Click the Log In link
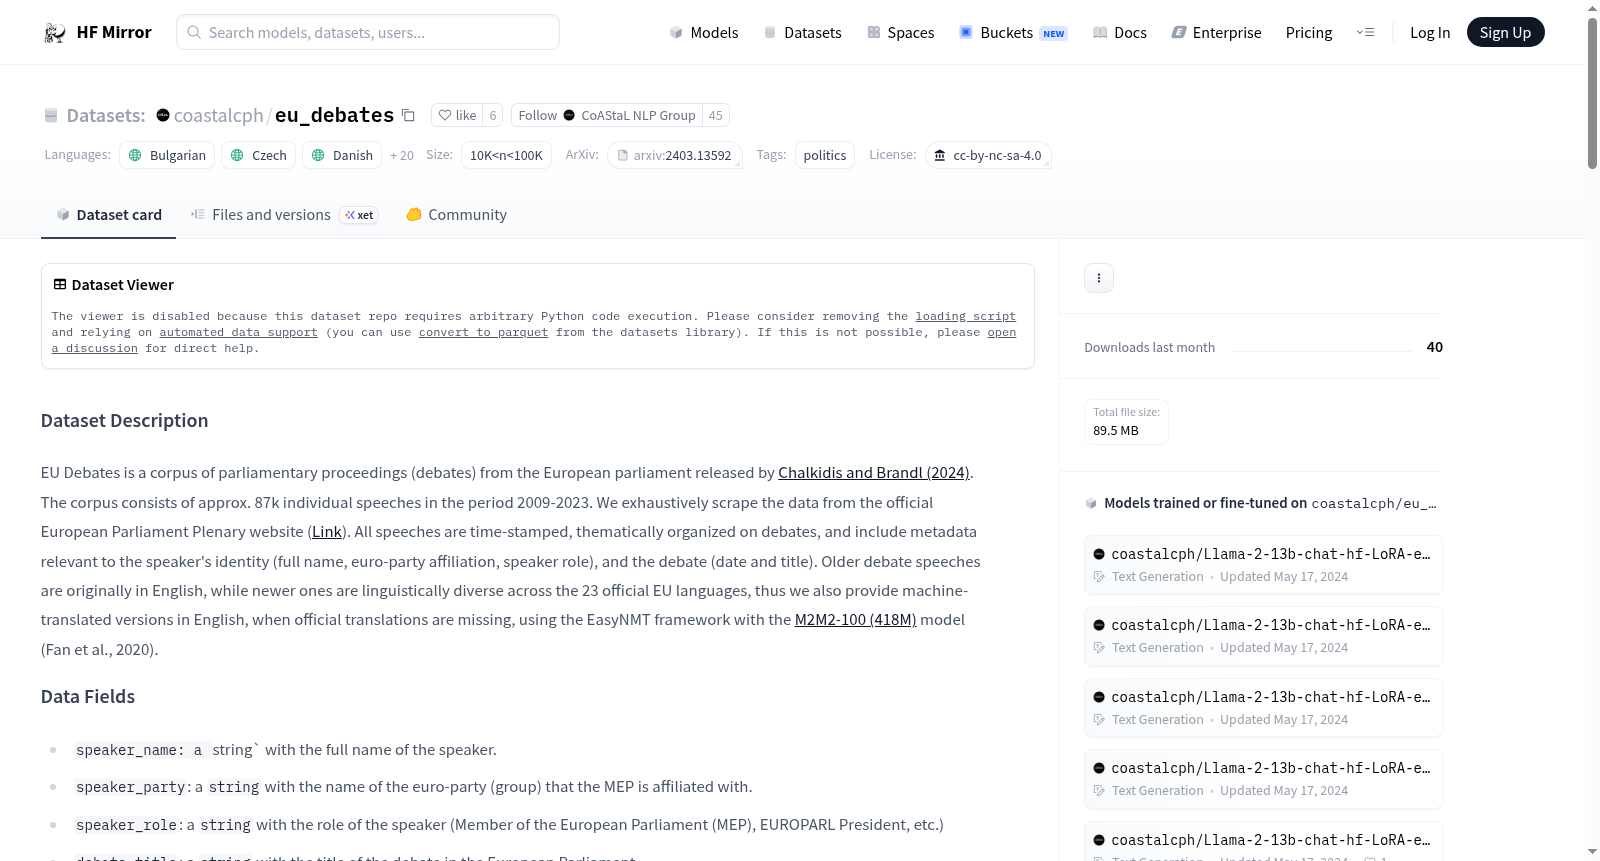This screenshot has height=861, width=1600. tap(1430, 33)
